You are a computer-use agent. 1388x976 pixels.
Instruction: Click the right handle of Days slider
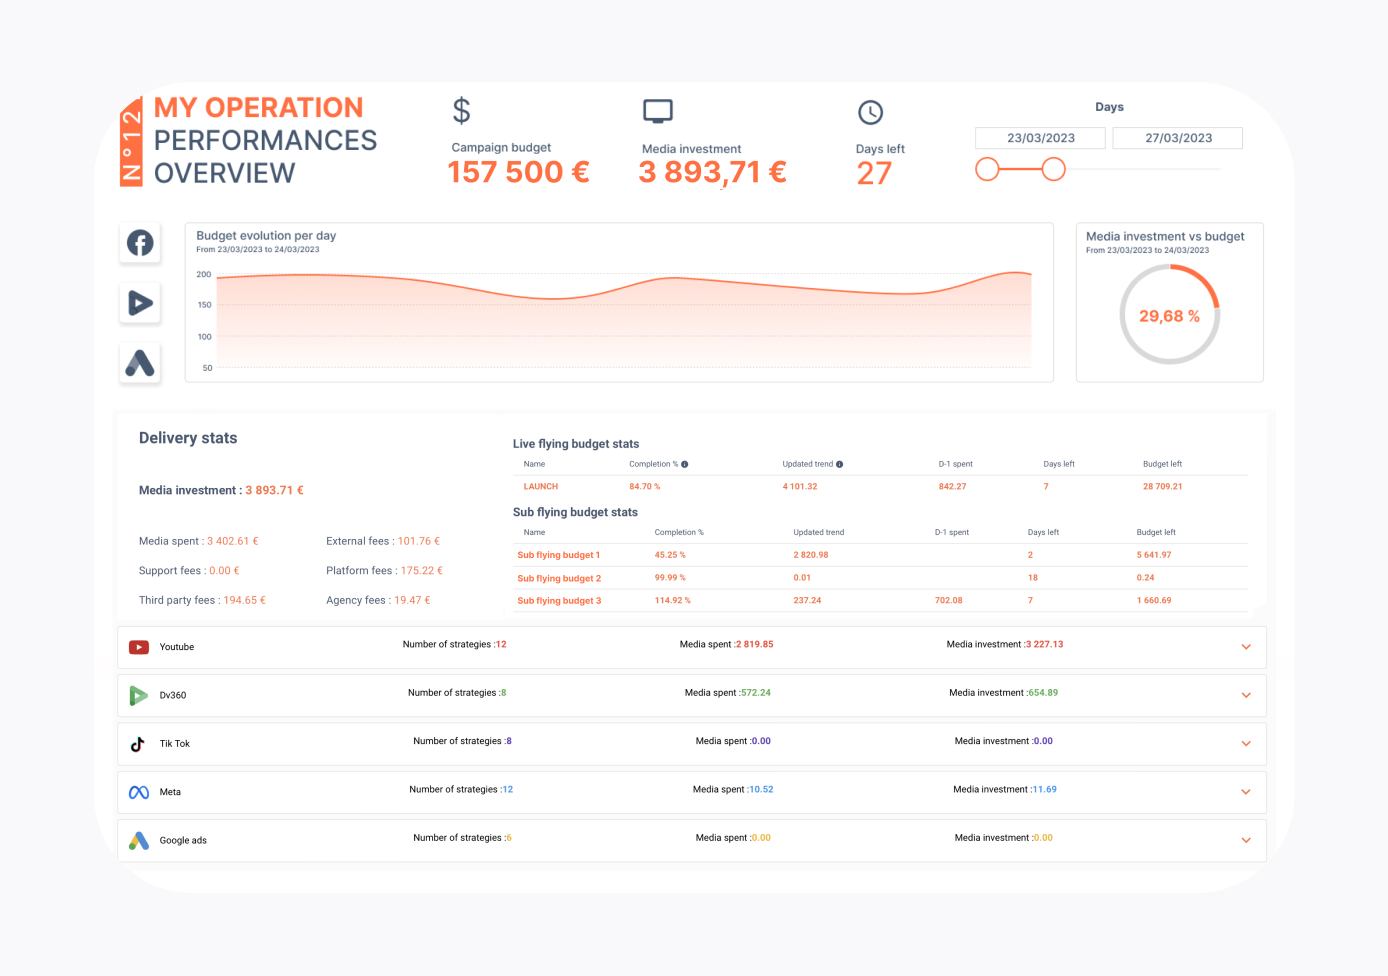click(x=1053, y=169)
